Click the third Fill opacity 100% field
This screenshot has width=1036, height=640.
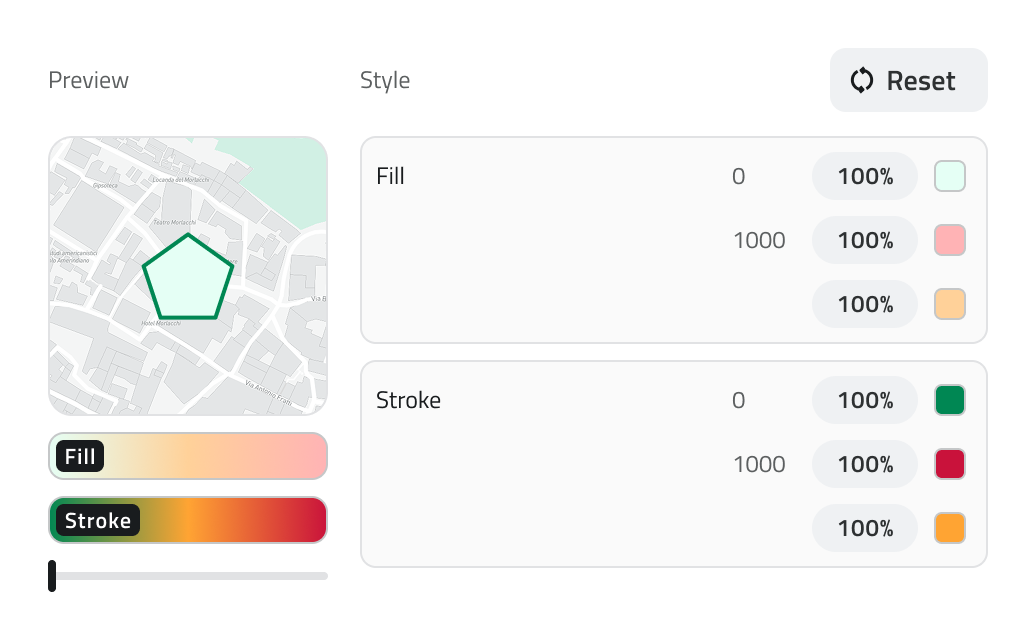pyautogui.click(x=865, y=304)
